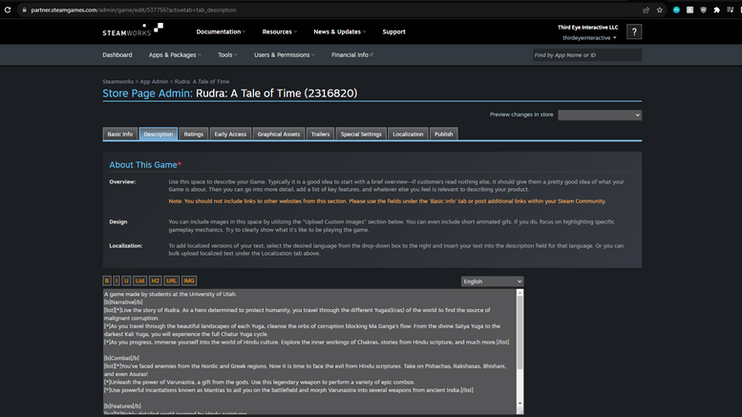Reload the page with the browser refresh icon
Viewport: 742px width, 417px height.
pyautogui.click(x=8, y=10)
